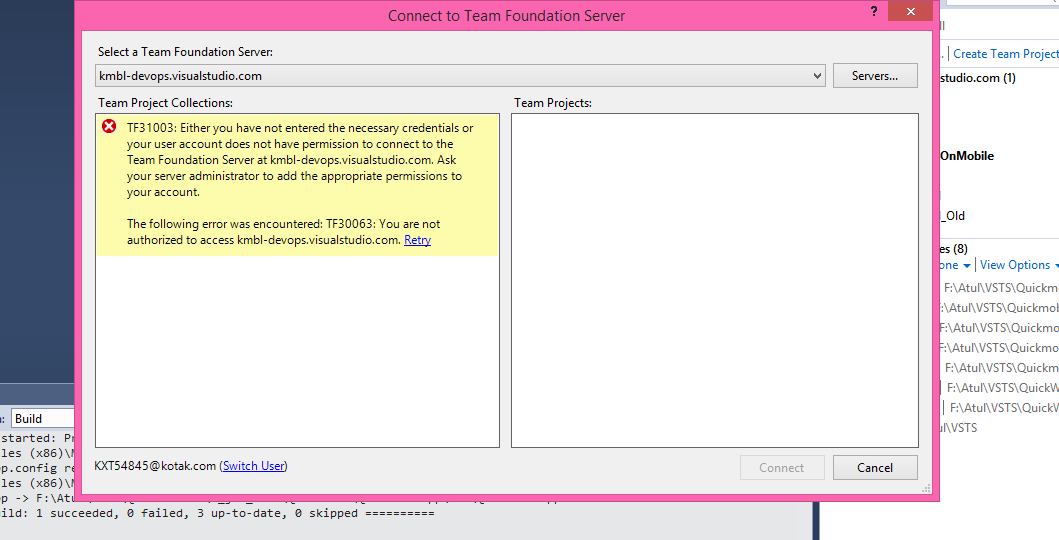Click the dialog resize grip corner
This screenshot has height=540, width=1059.
(x=926, y=488)
